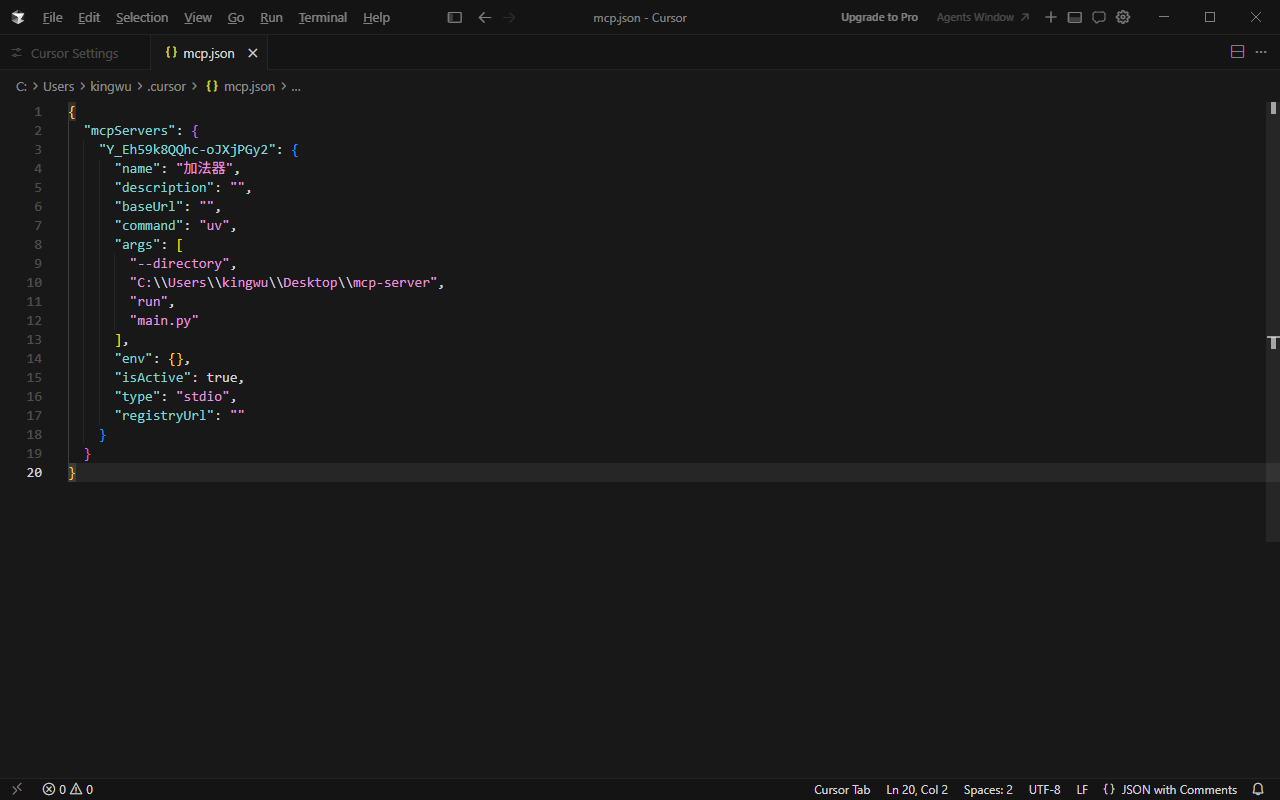Click the mcp-server path string

coord(284,282)
